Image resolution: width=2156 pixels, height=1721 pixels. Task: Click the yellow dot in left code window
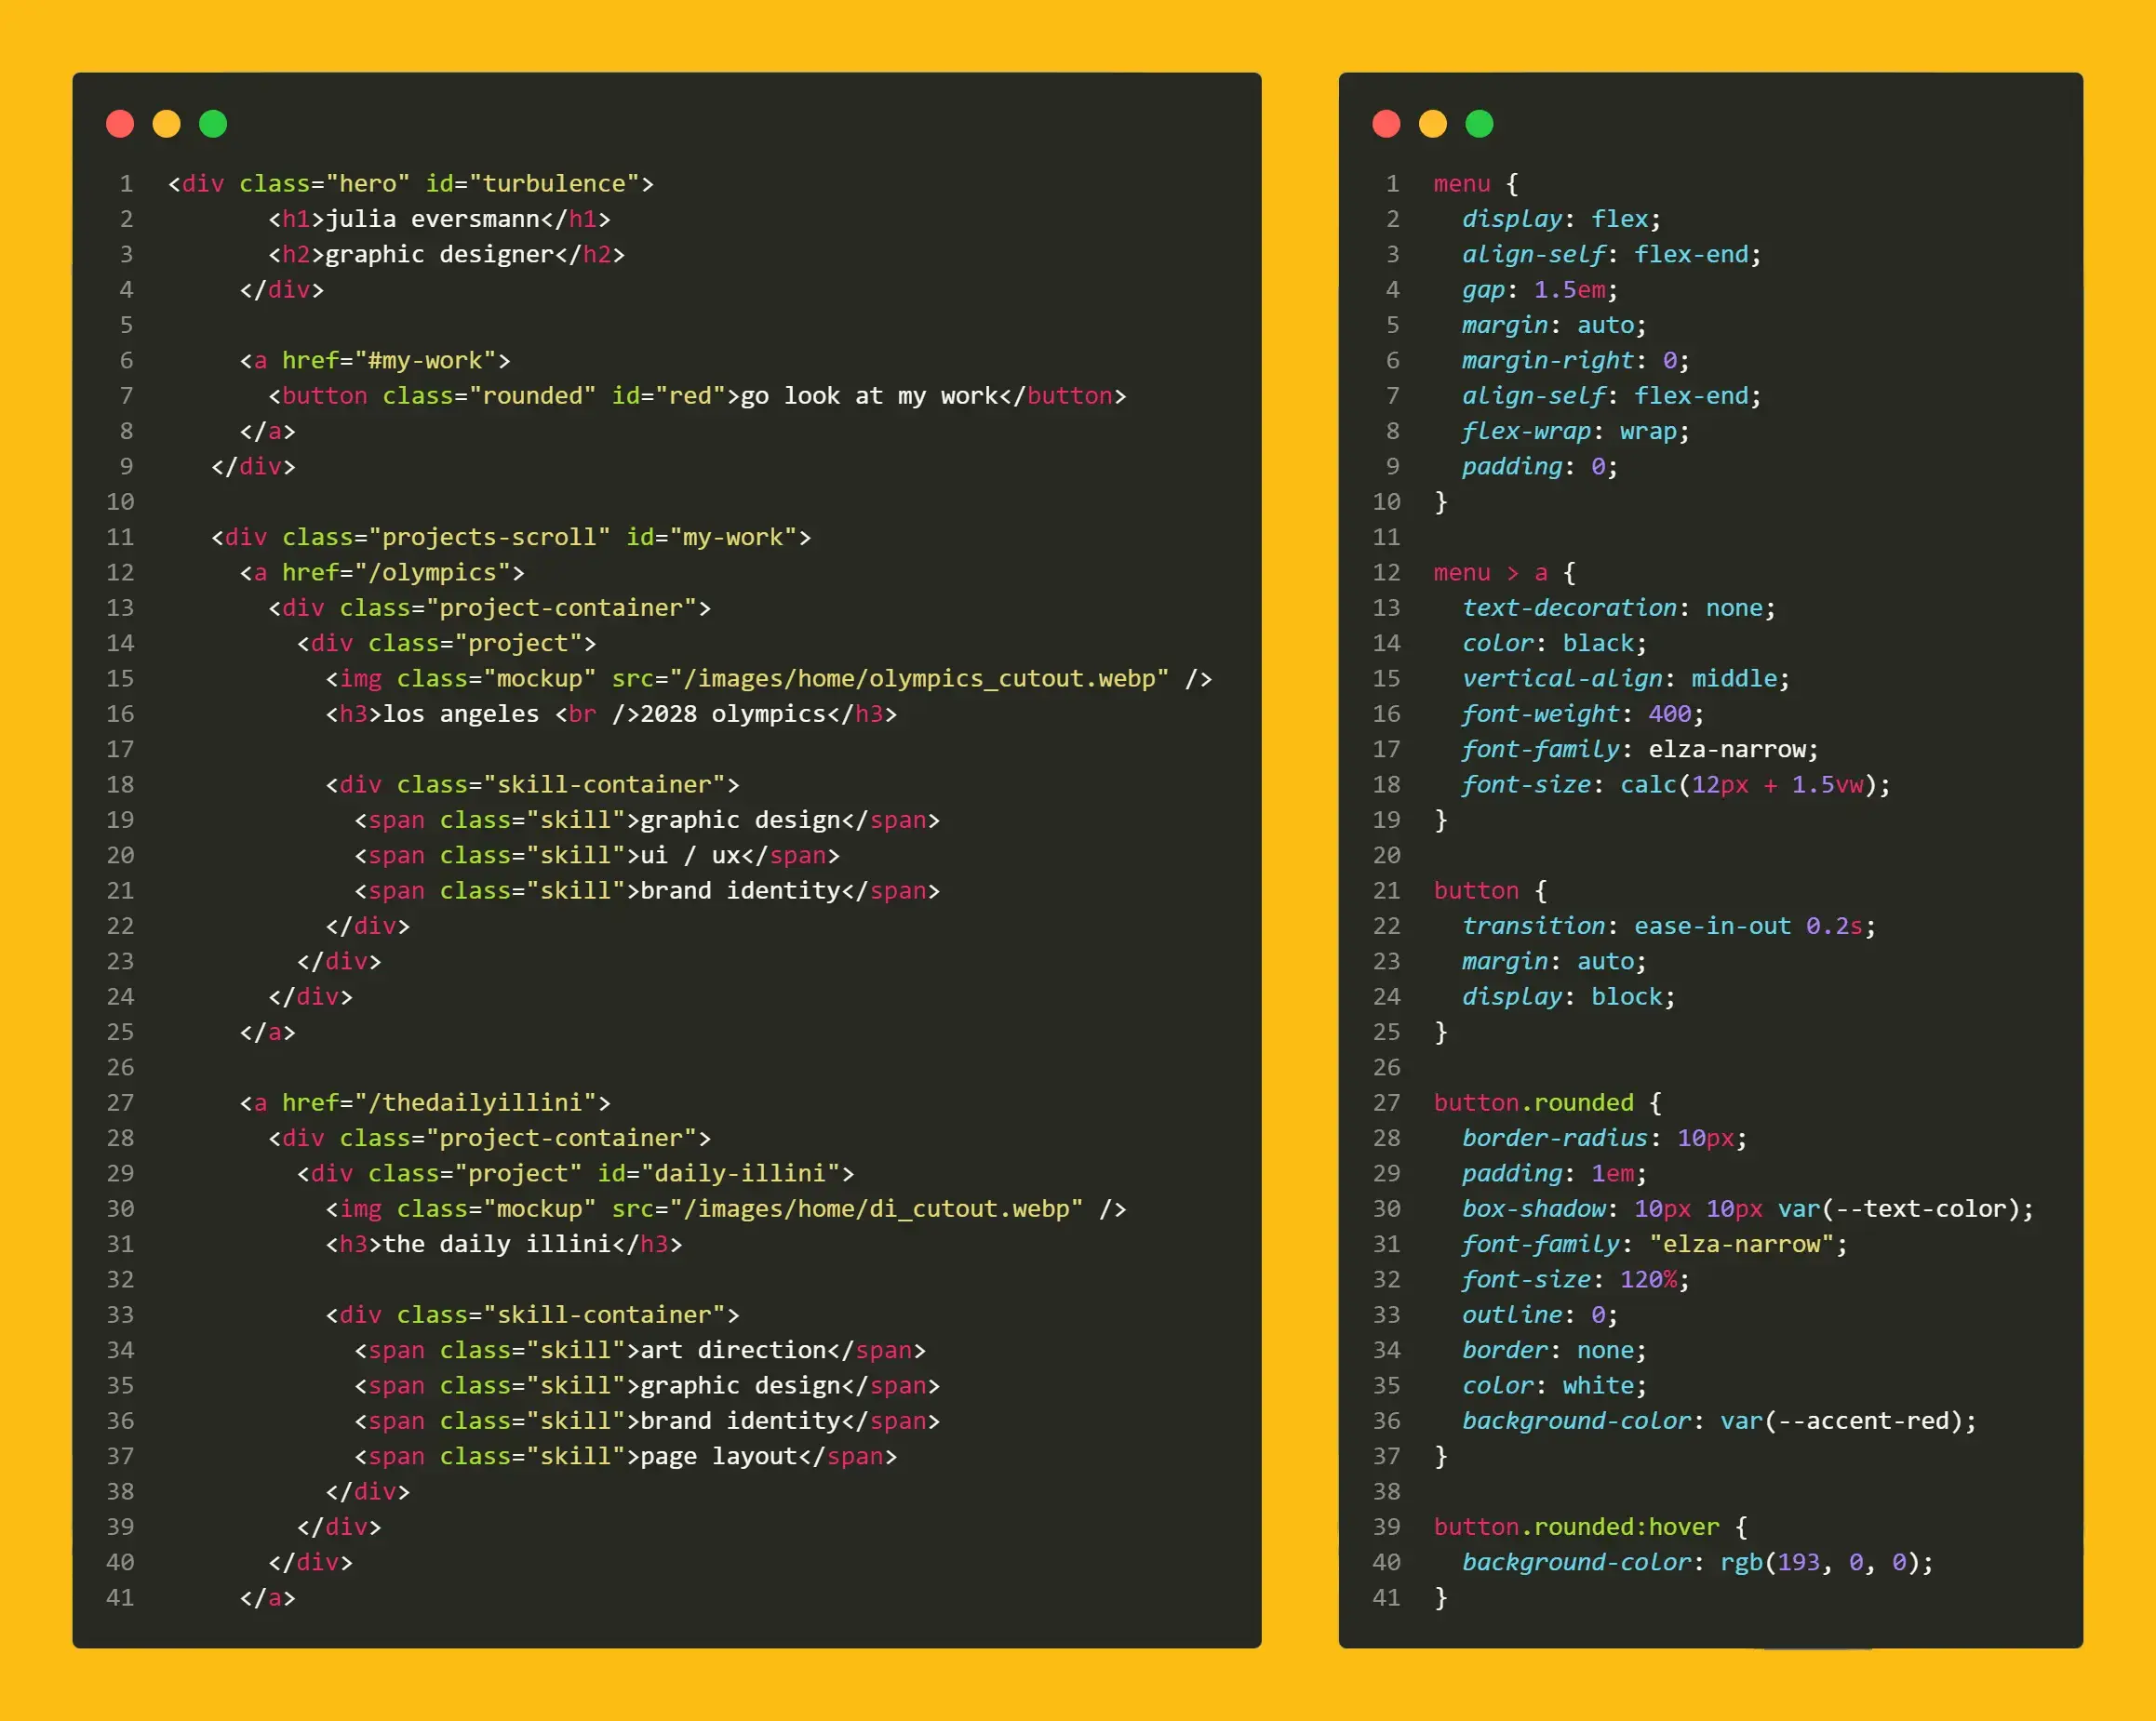(x=166, y=124)
